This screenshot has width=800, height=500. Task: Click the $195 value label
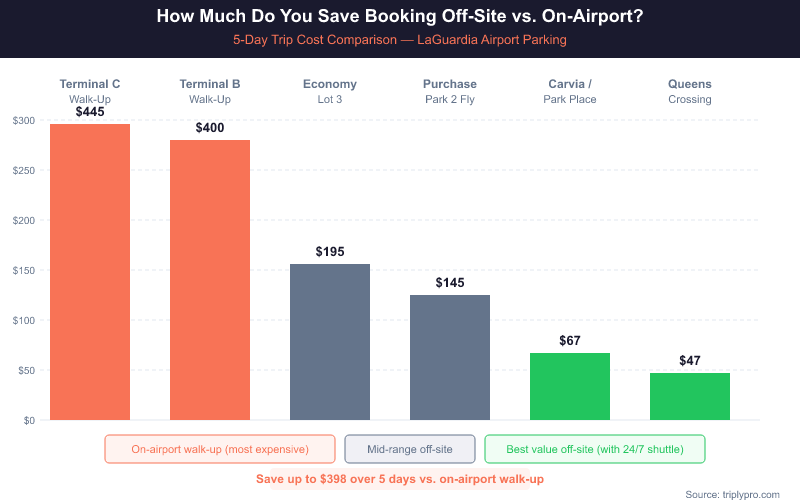tap(330, 251)
